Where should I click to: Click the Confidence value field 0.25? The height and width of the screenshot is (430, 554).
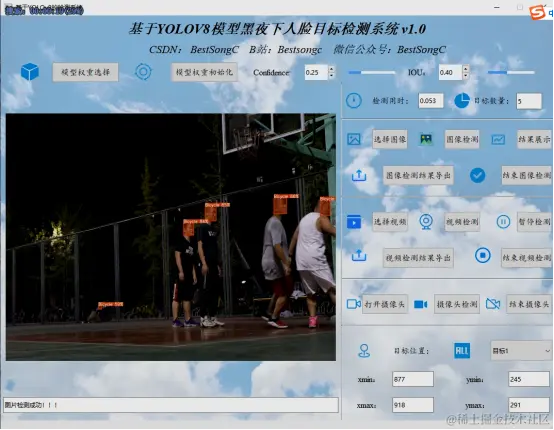pyautogui.click(x=316, y=72)
